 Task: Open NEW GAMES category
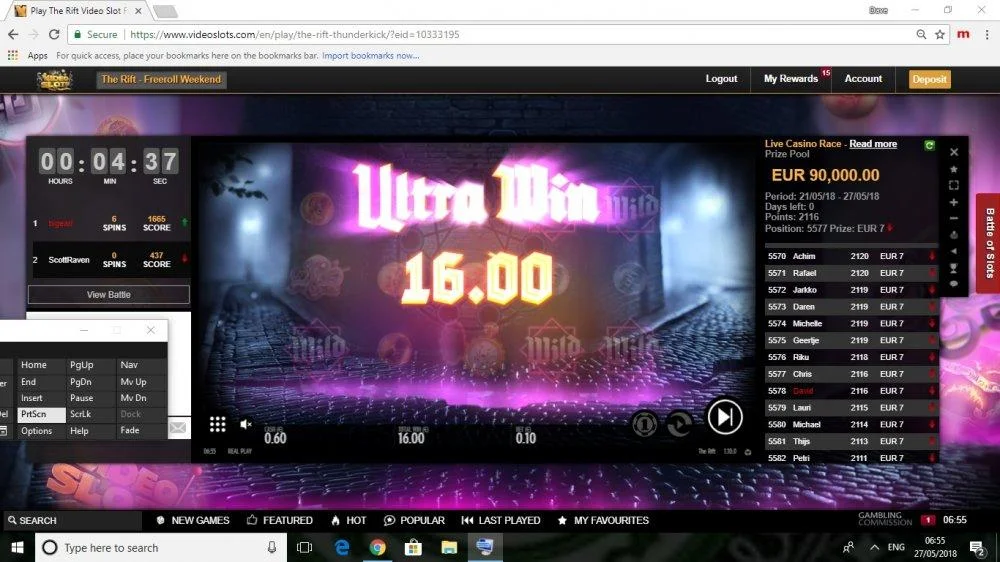[193, 521]
